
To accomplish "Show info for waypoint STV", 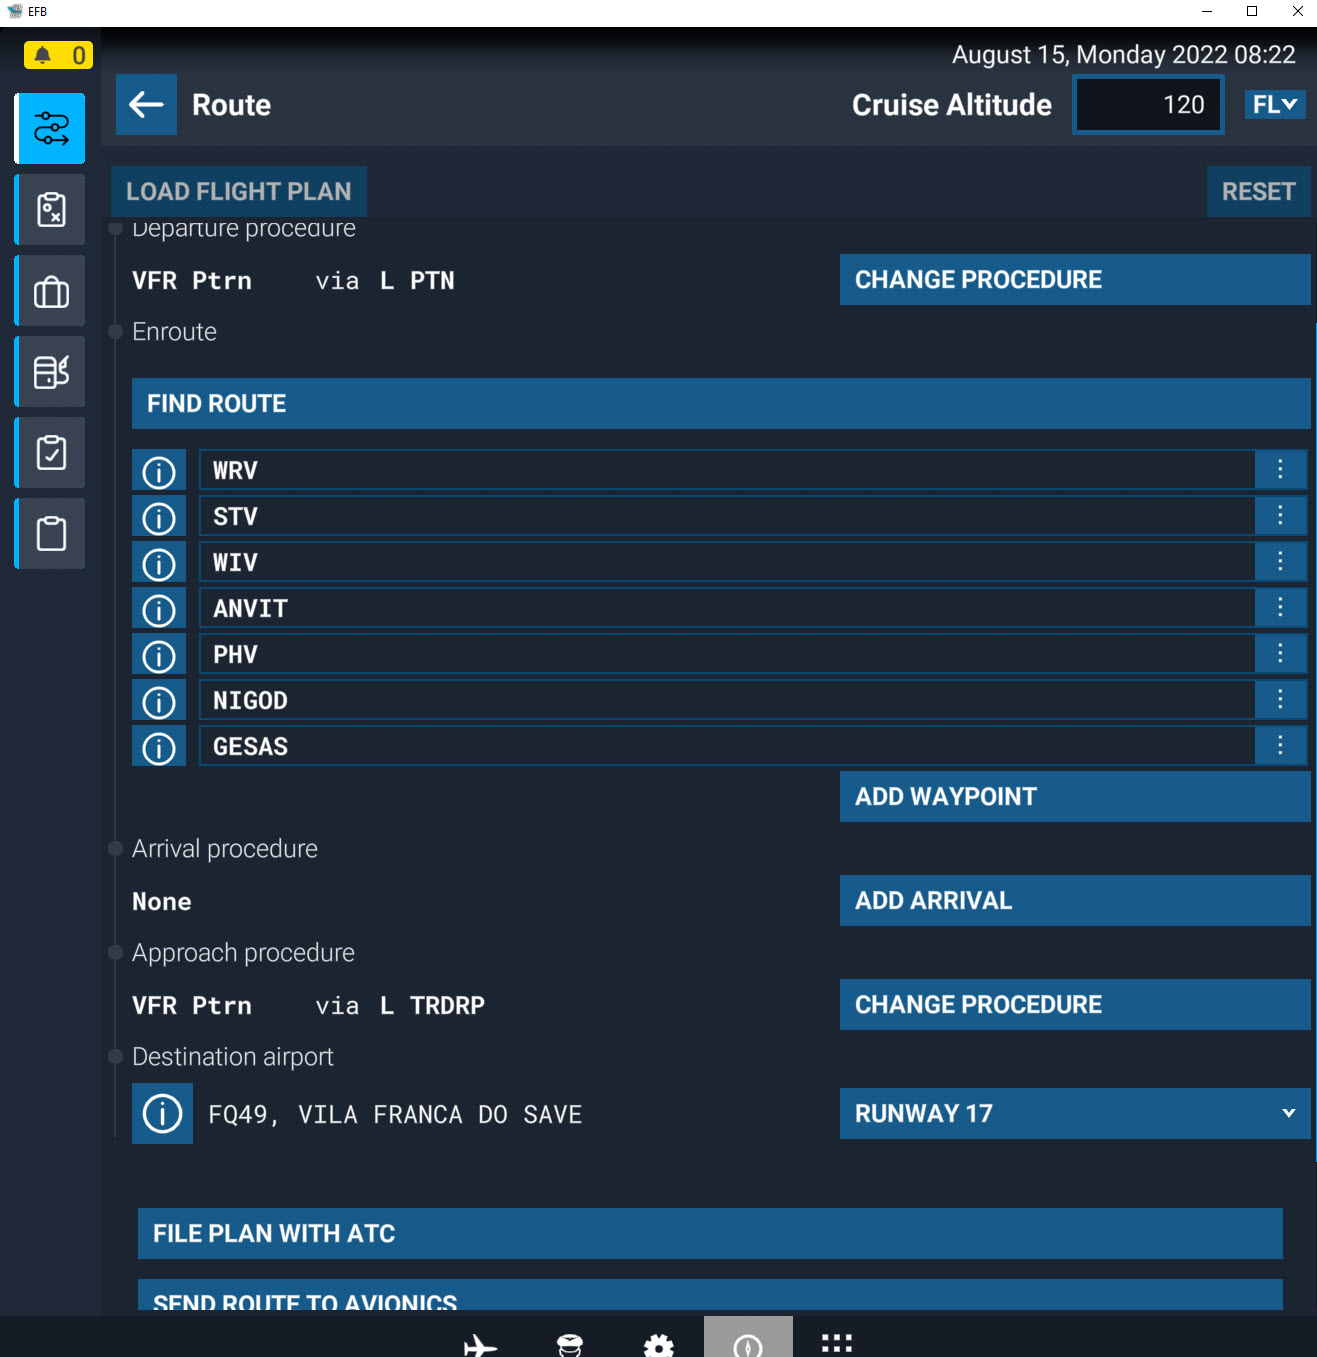I will point(159,517).
